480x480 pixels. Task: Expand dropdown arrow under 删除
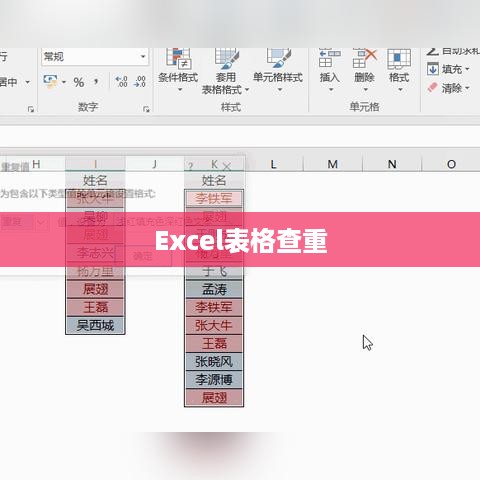(x=366, y=89)
